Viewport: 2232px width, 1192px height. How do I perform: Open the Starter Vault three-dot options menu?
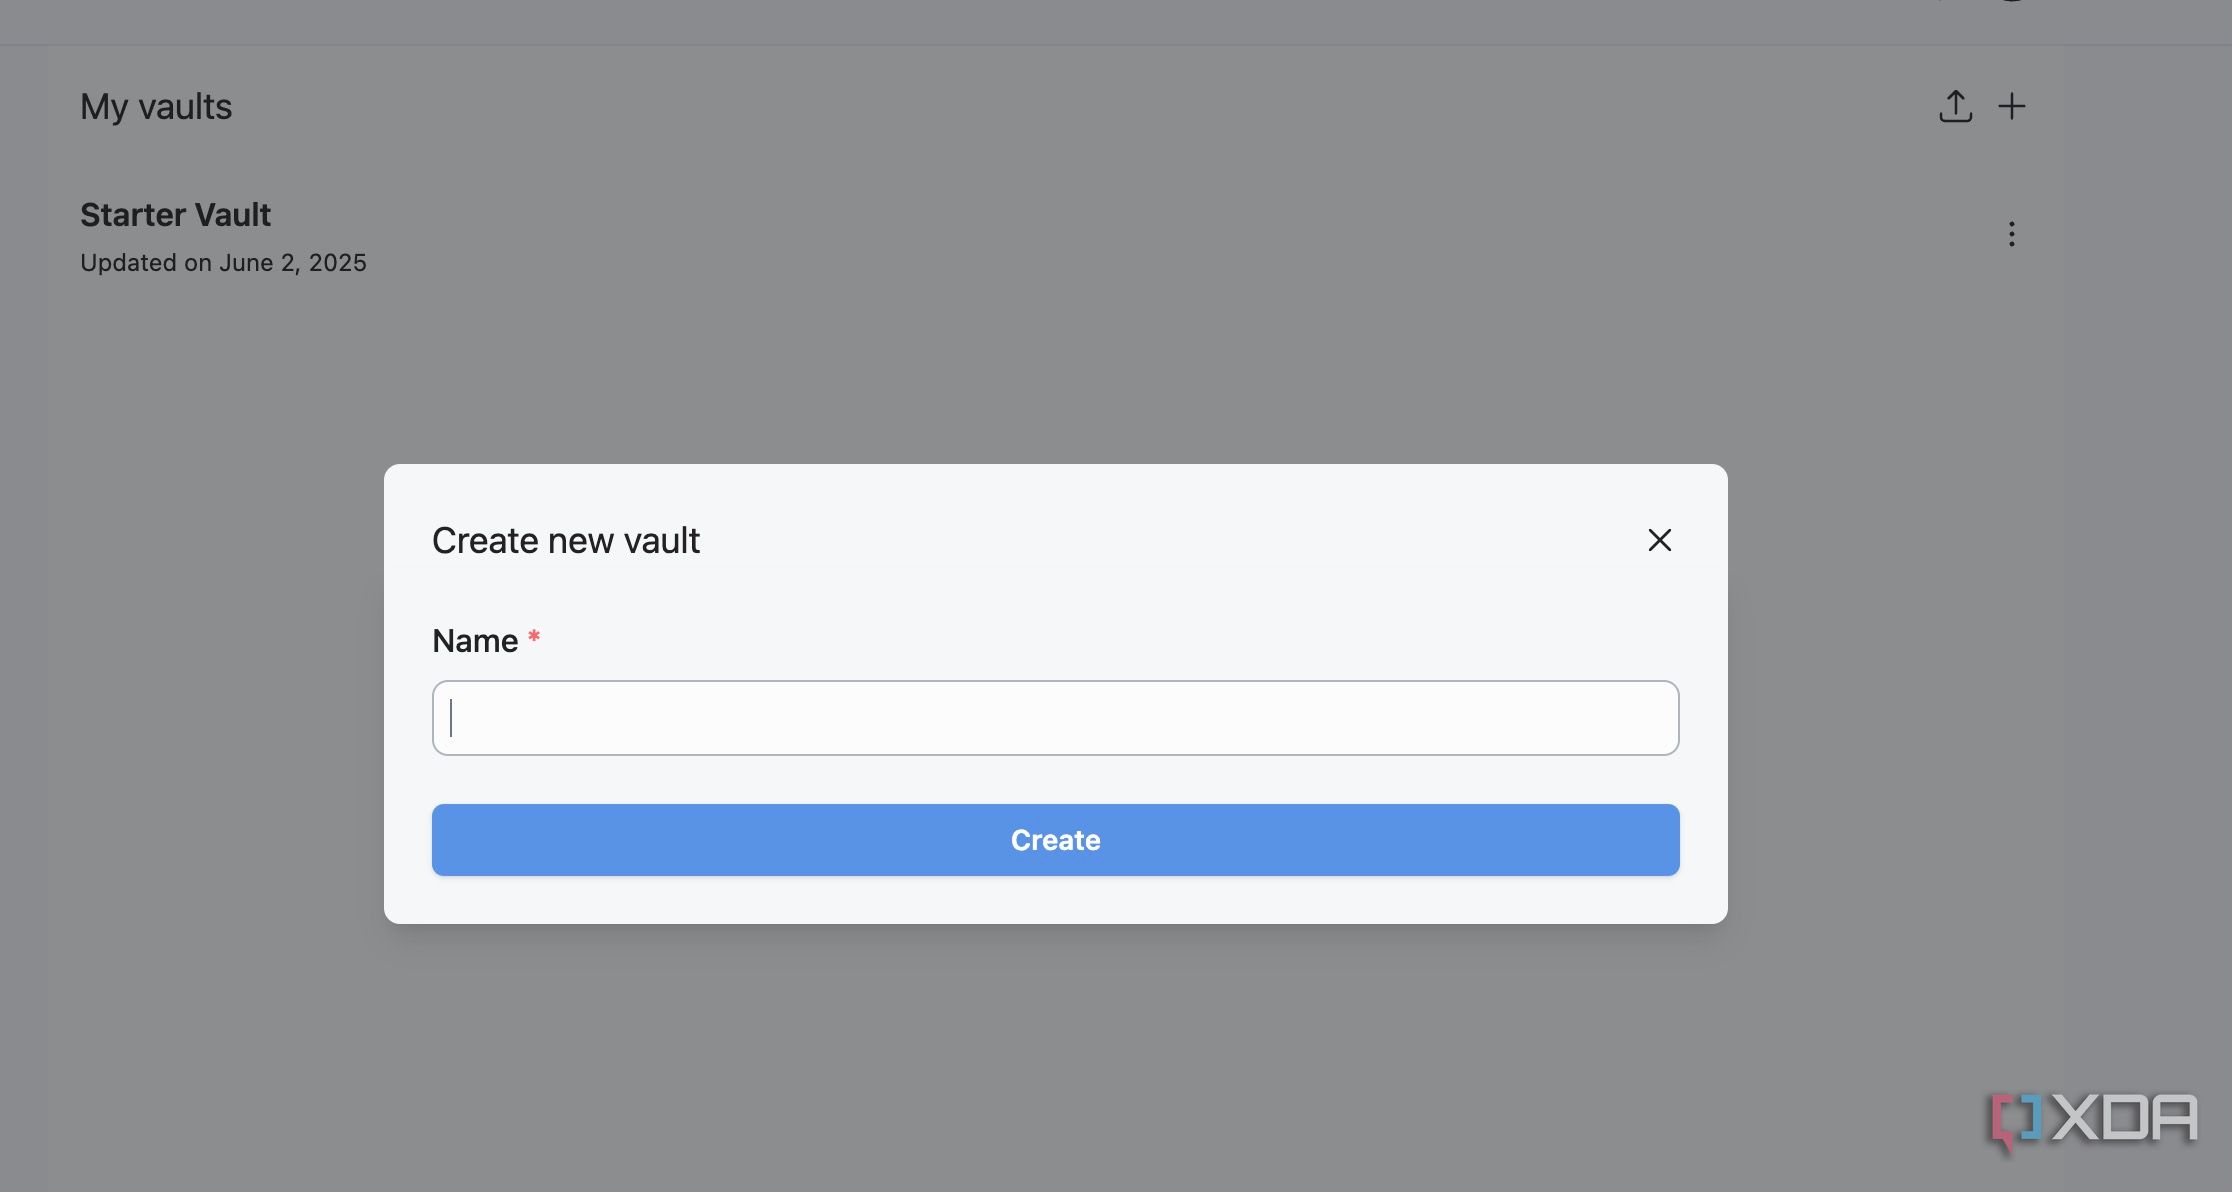[x=2011, y=234]
